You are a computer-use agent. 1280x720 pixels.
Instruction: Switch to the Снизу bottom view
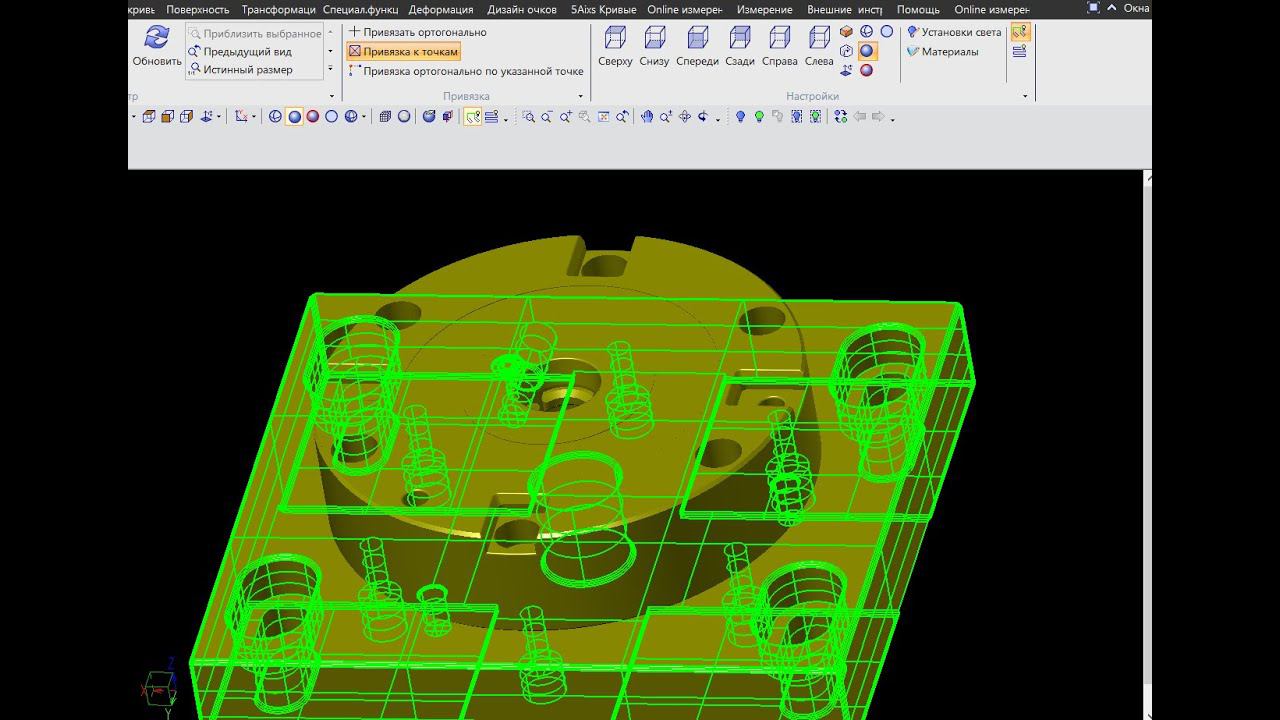click(x=655, y=46)
